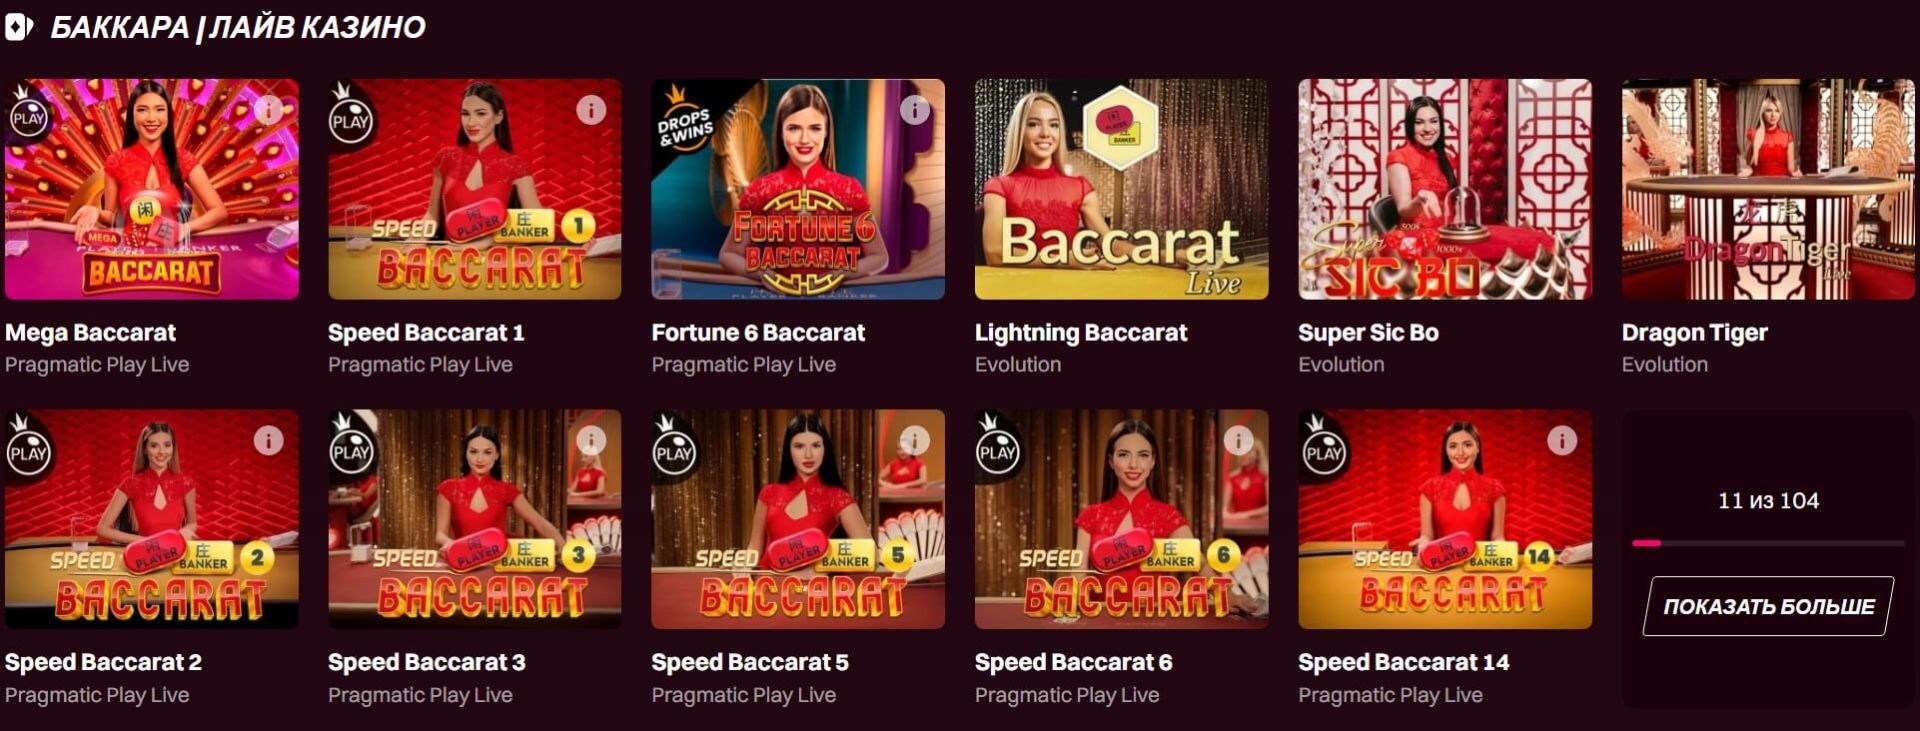The image size is (1920, 731).
Task: Click Evolution provider under Dragon Tiger
Action: 1664,364
